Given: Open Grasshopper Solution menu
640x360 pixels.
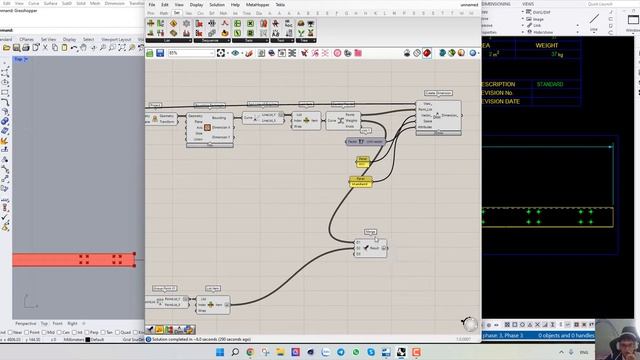Looking at the screenshot, I should 217,5.
